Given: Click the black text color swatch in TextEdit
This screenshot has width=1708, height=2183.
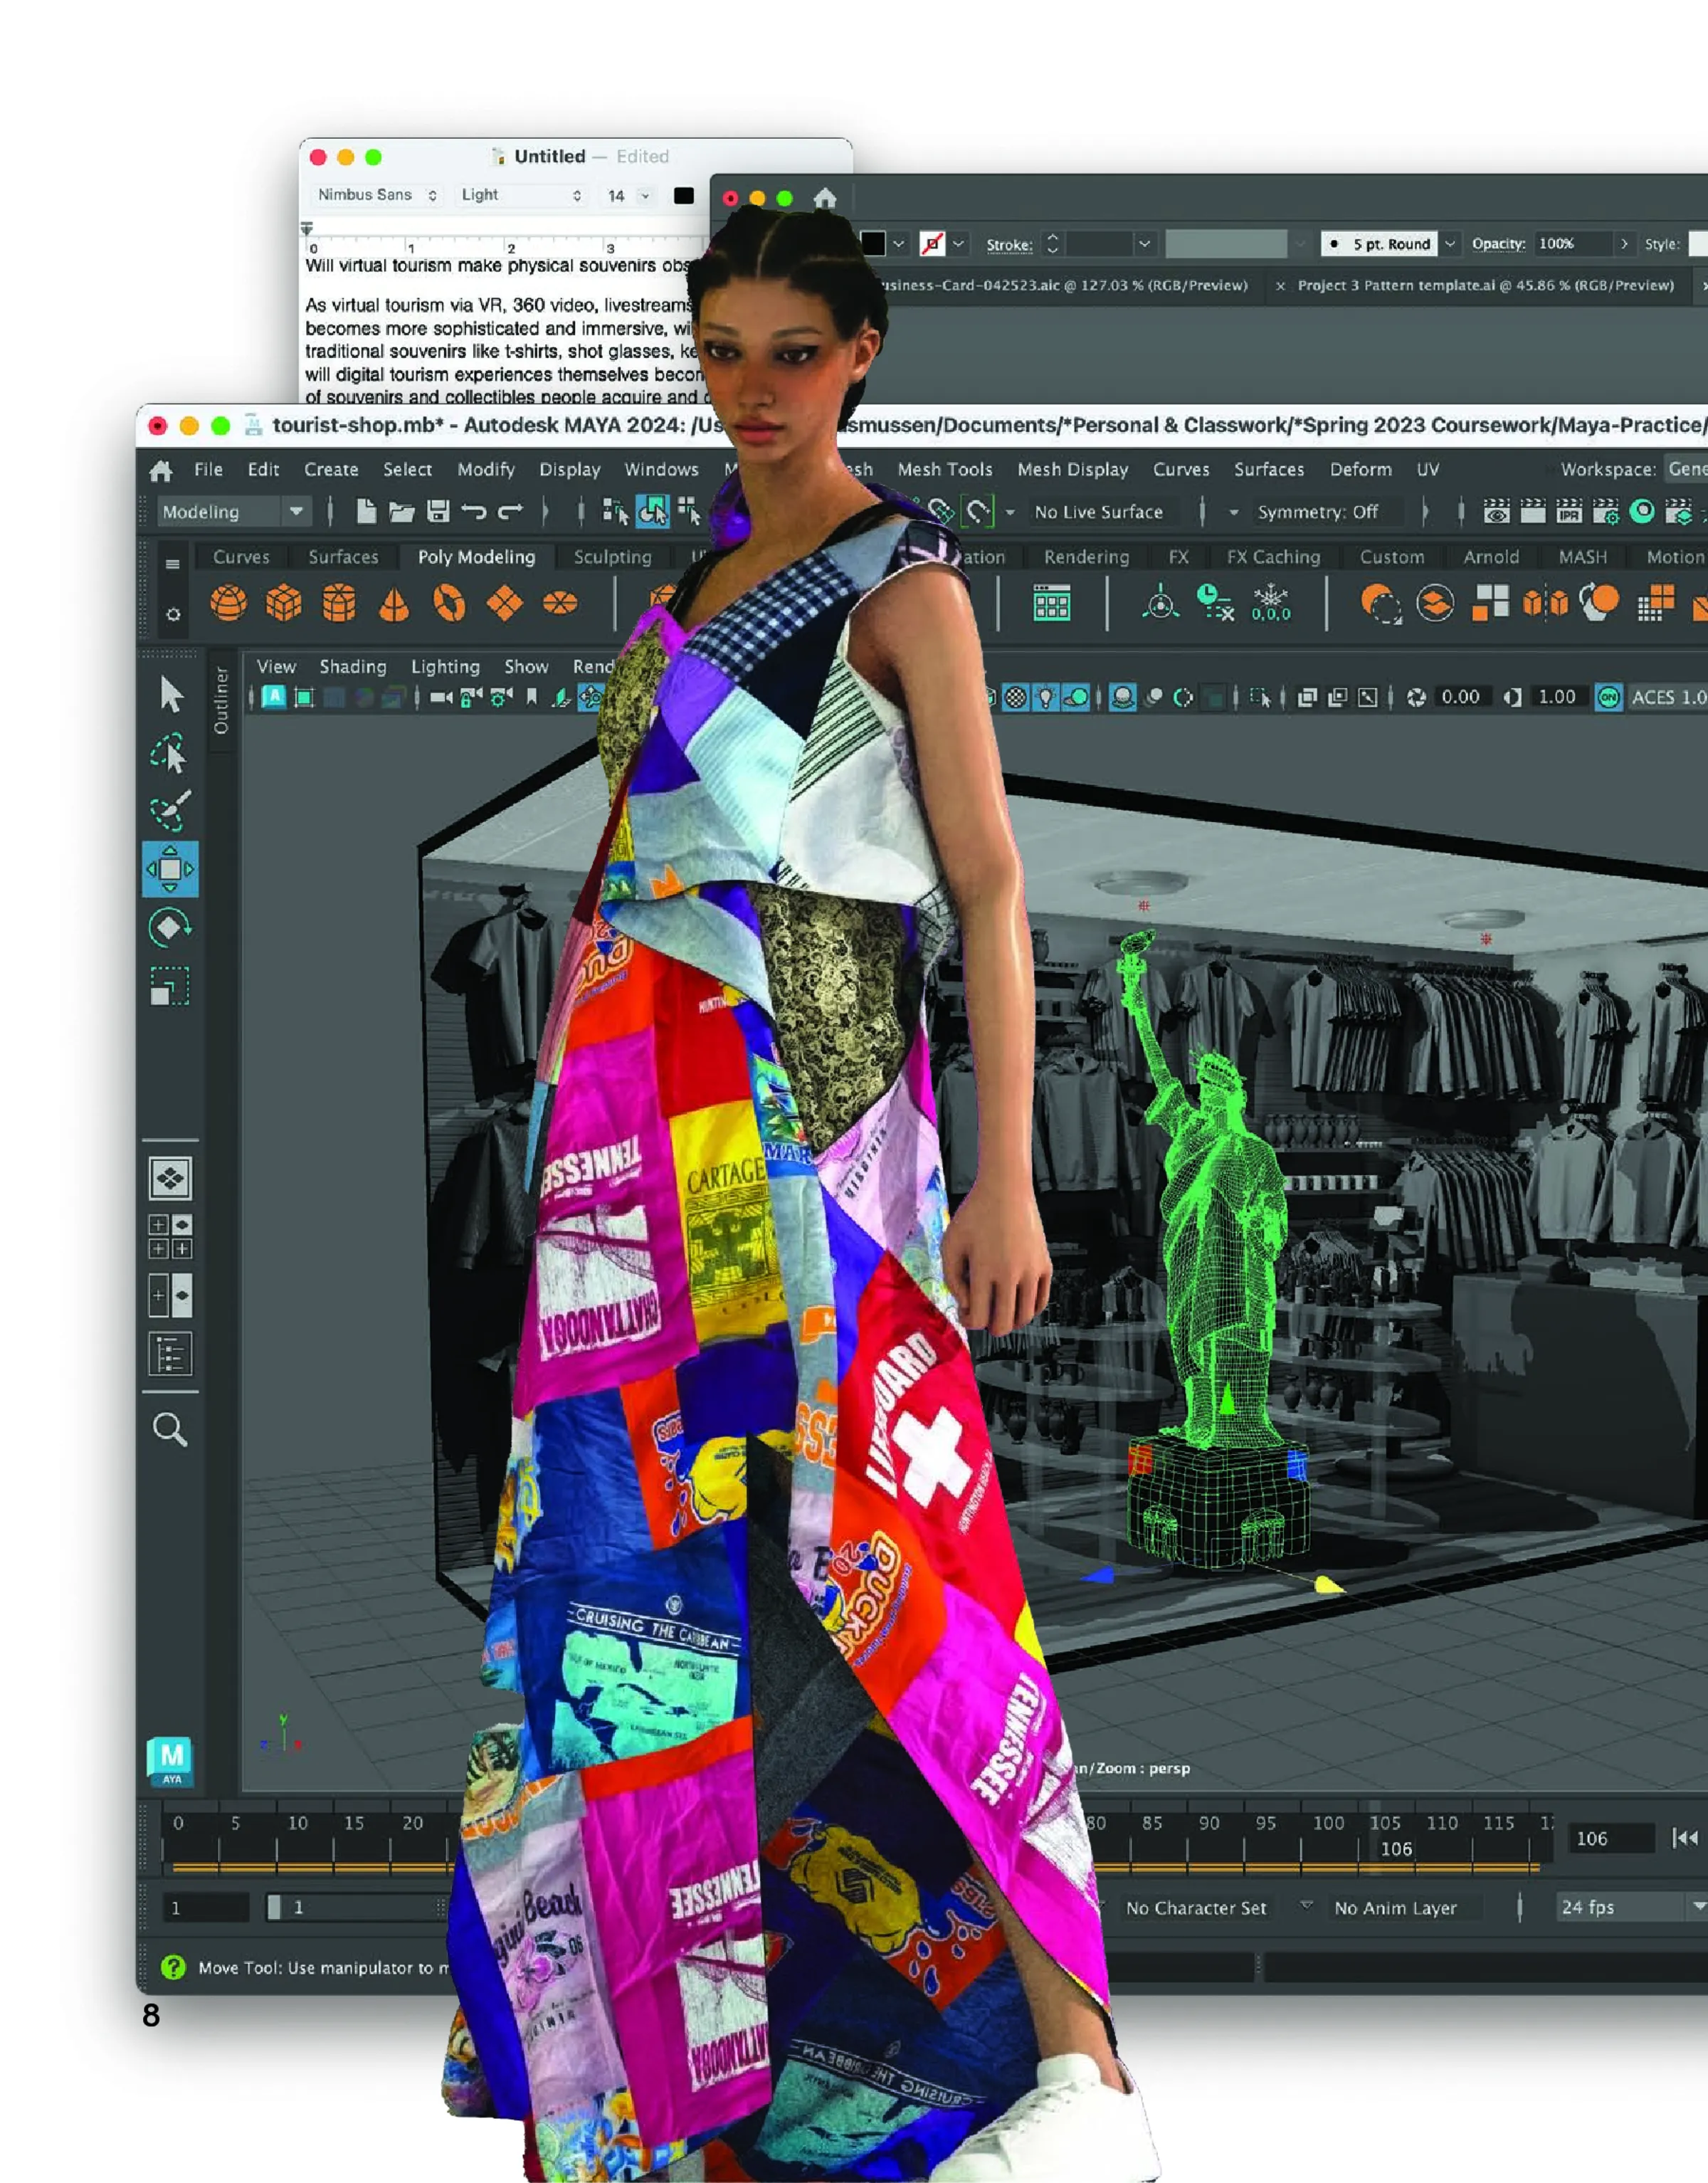Looking at the screenshot, I should point(684,196).
